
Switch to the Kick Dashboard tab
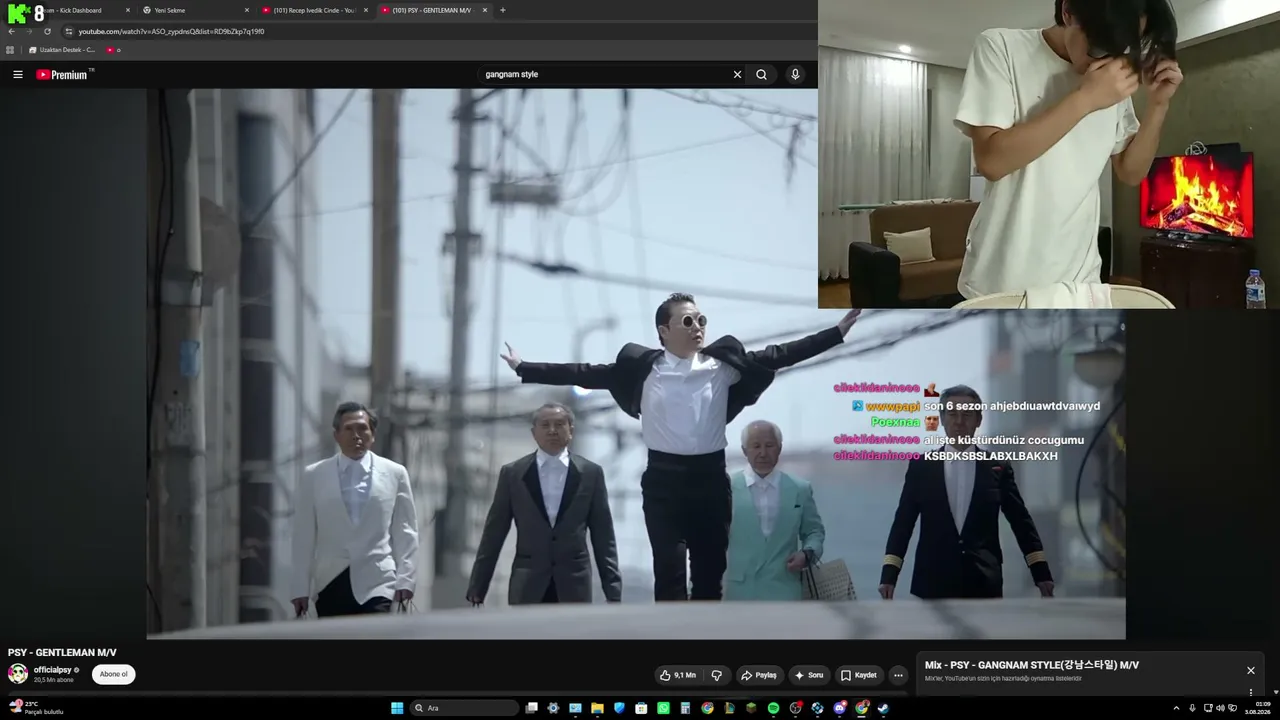pos(78,10)
